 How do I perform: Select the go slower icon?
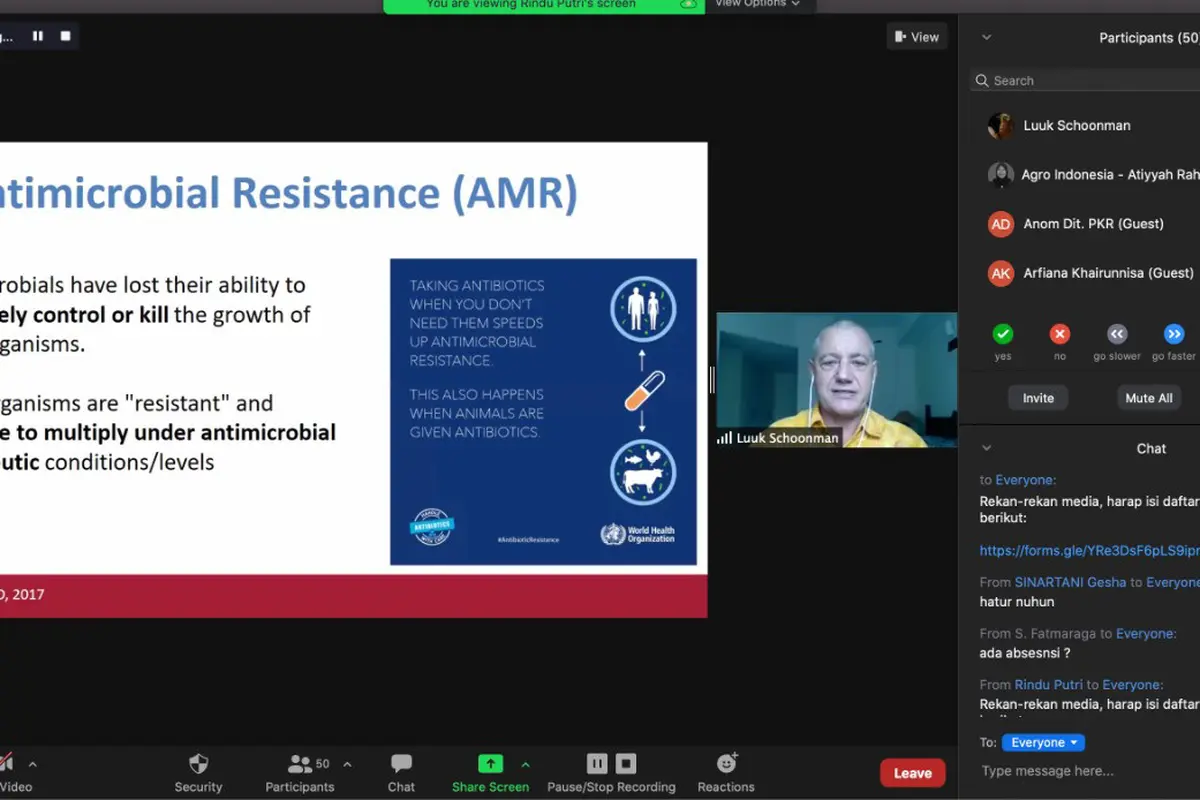click(x=1117, y=334)
